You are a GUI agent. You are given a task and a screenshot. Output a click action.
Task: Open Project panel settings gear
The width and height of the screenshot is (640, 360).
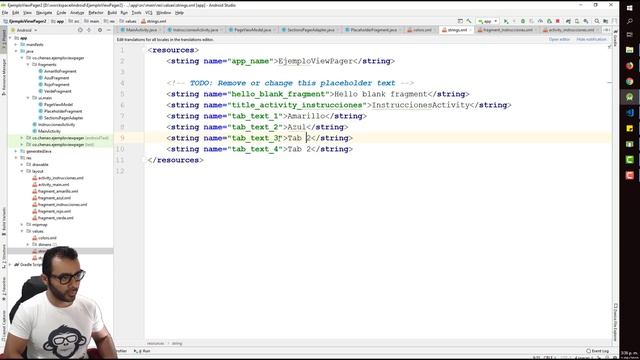click(x=100, y=30)
